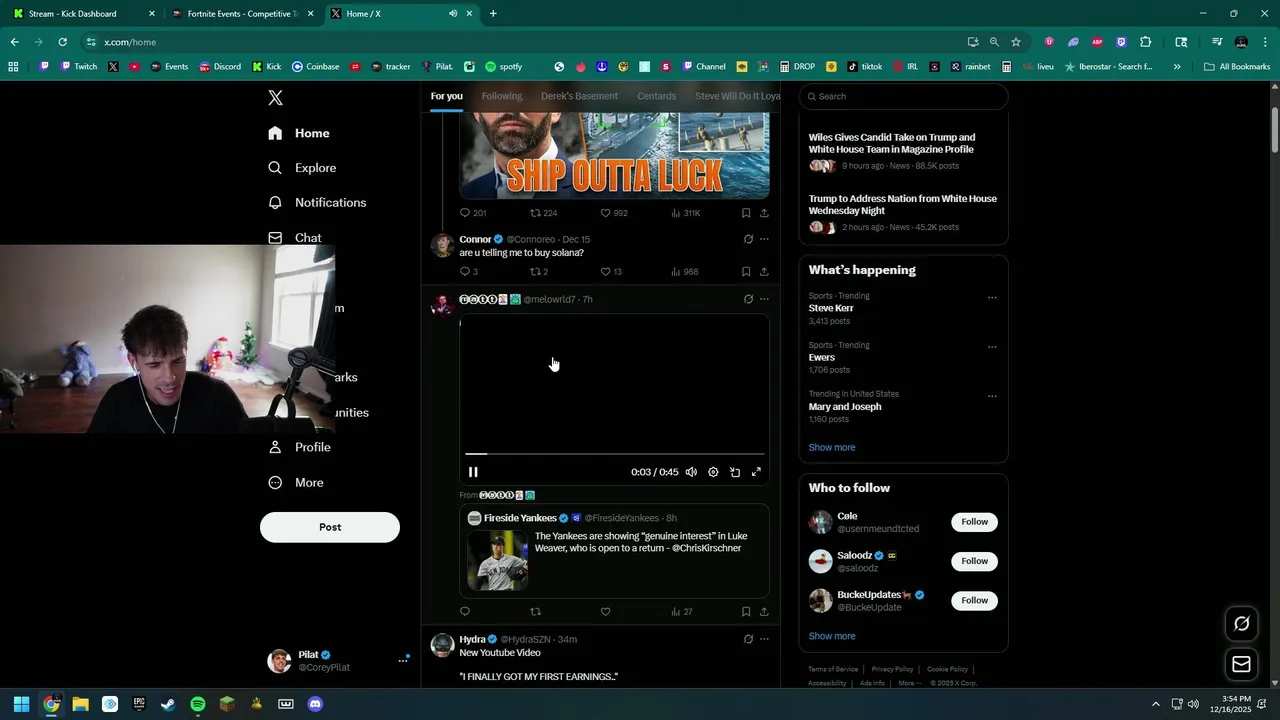1280x720 pixels.
Task: Click the Post button
Action: (x=330, y=527)
